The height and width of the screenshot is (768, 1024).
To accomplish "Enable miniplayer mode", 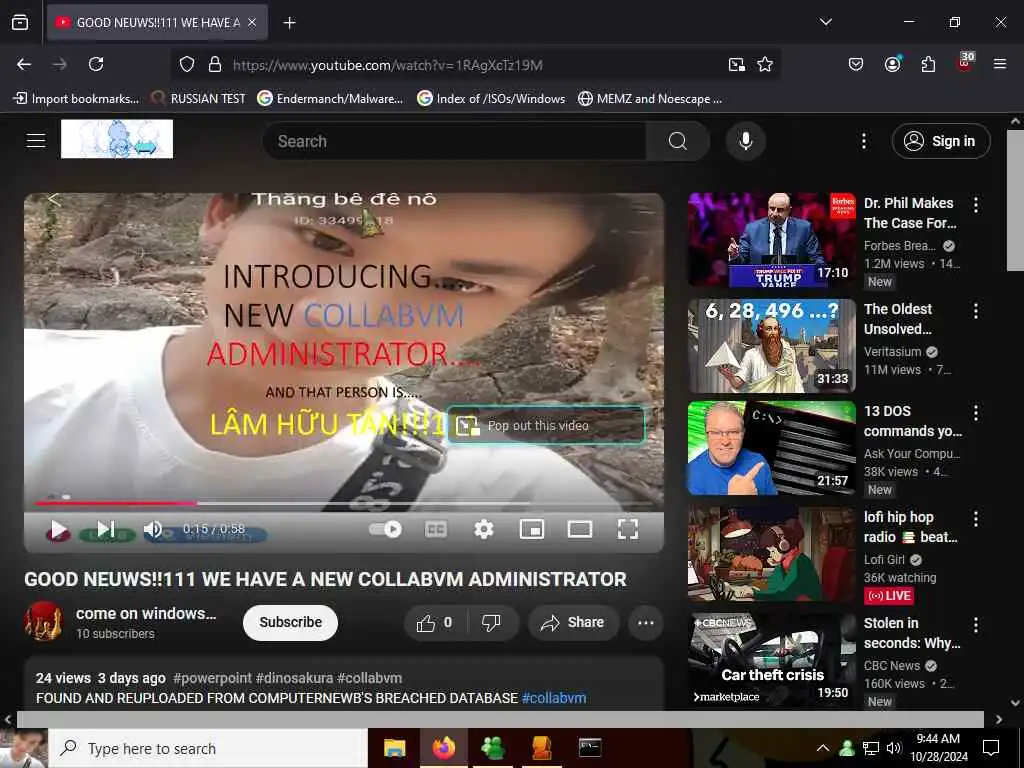I will coord(532,529).
